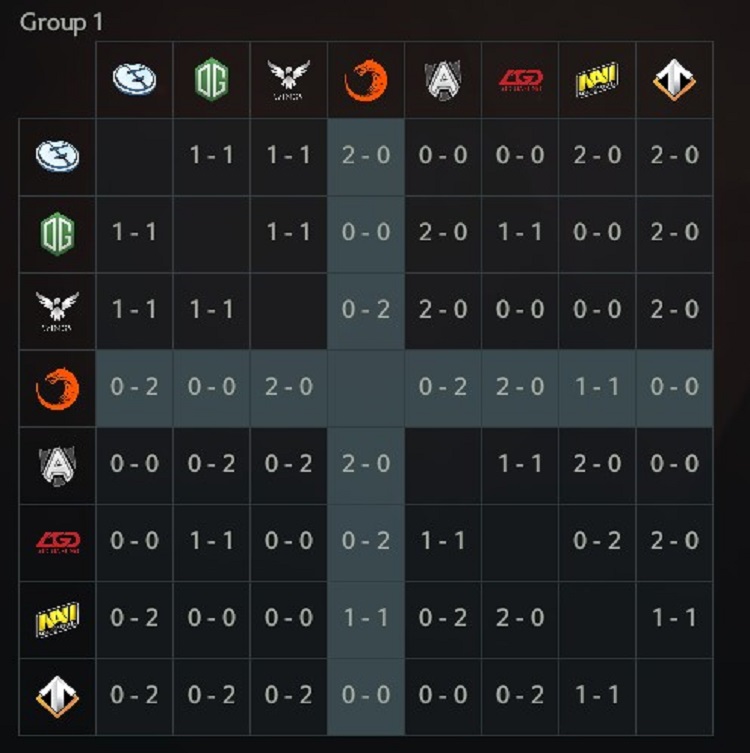750x753 pixels.
Task: Click the OG logo in the top header row
Action: pyautogui.click(x=211, y=80)
